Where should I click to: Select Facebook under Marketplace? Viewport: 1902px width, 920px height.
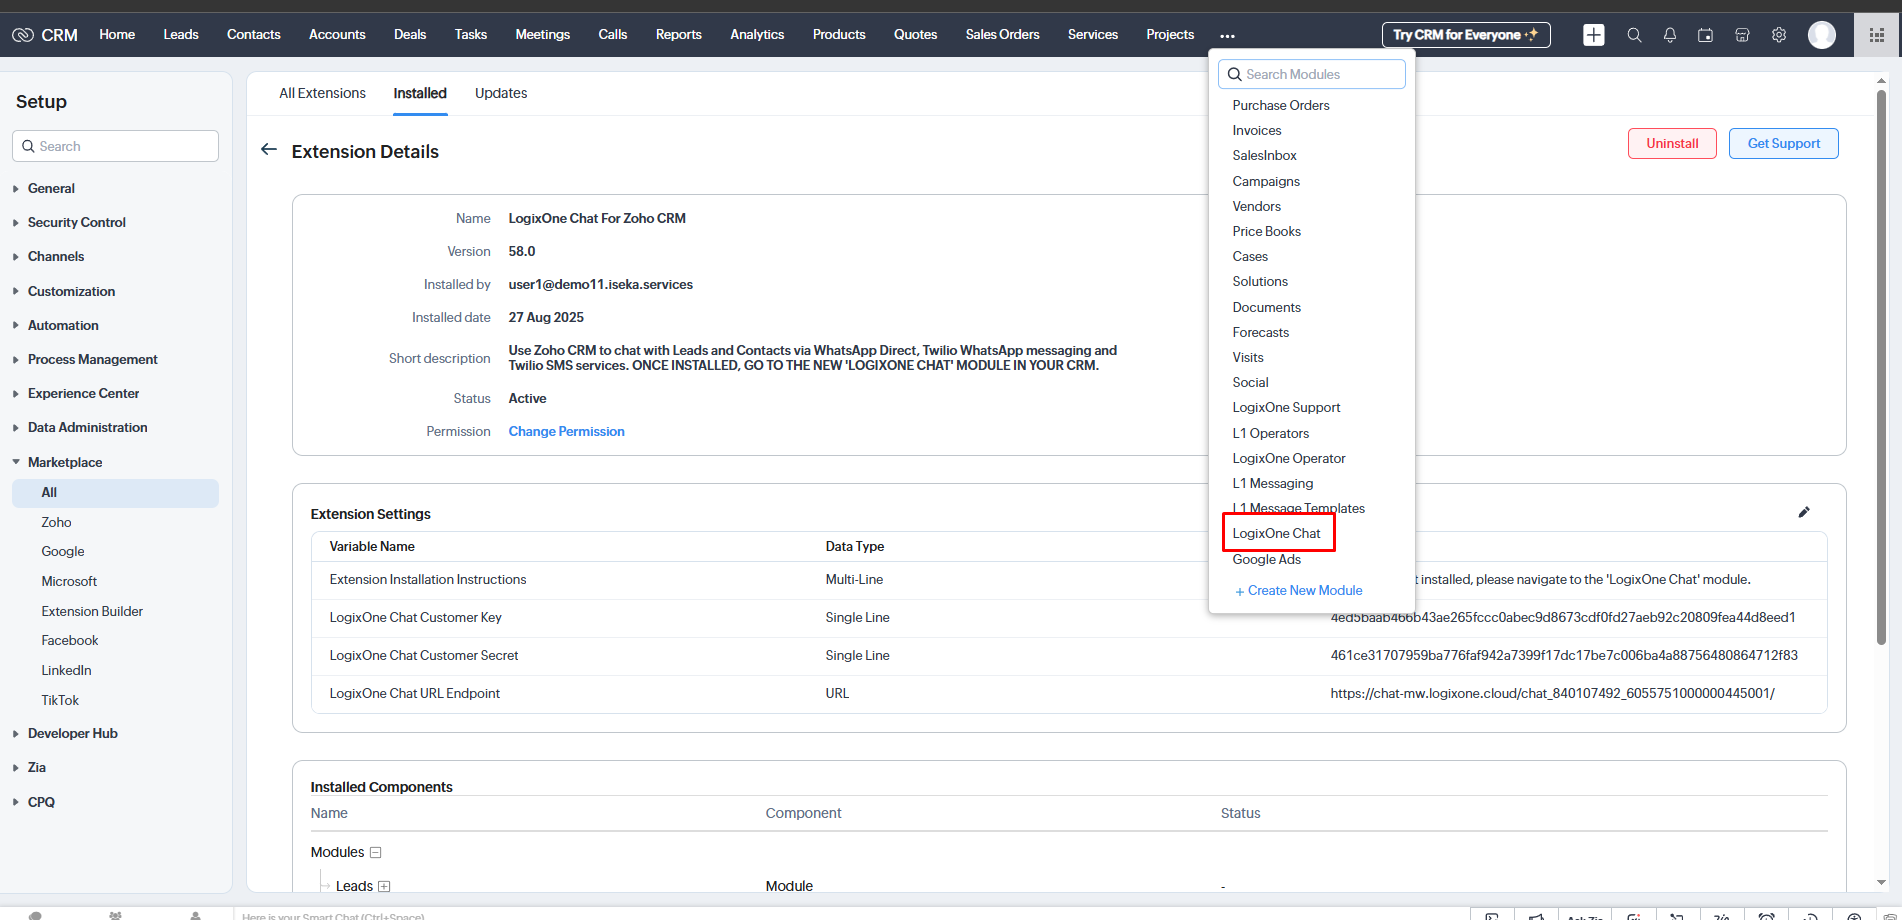pos(69,640)
